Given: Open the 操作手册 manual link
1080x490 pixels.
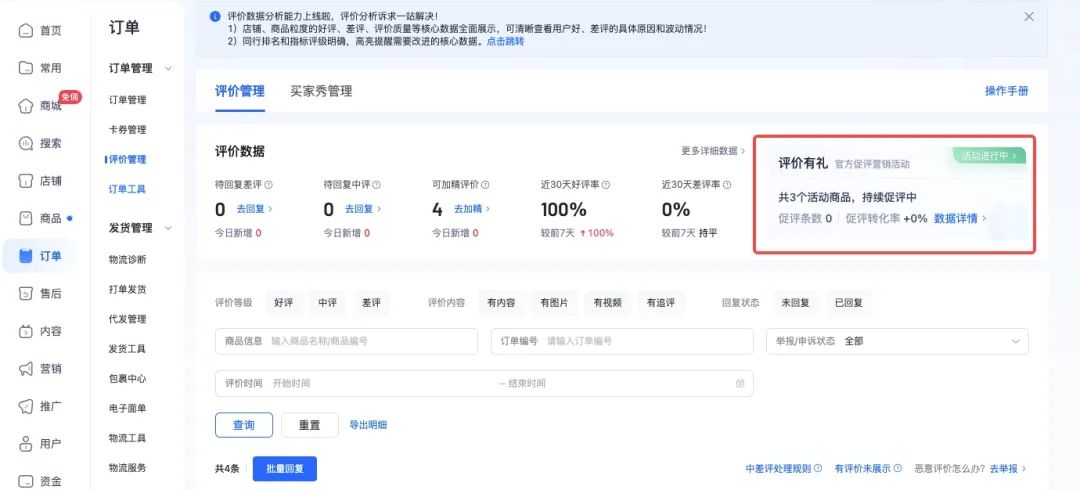Looking at the screenshot, I should 1006,91.
